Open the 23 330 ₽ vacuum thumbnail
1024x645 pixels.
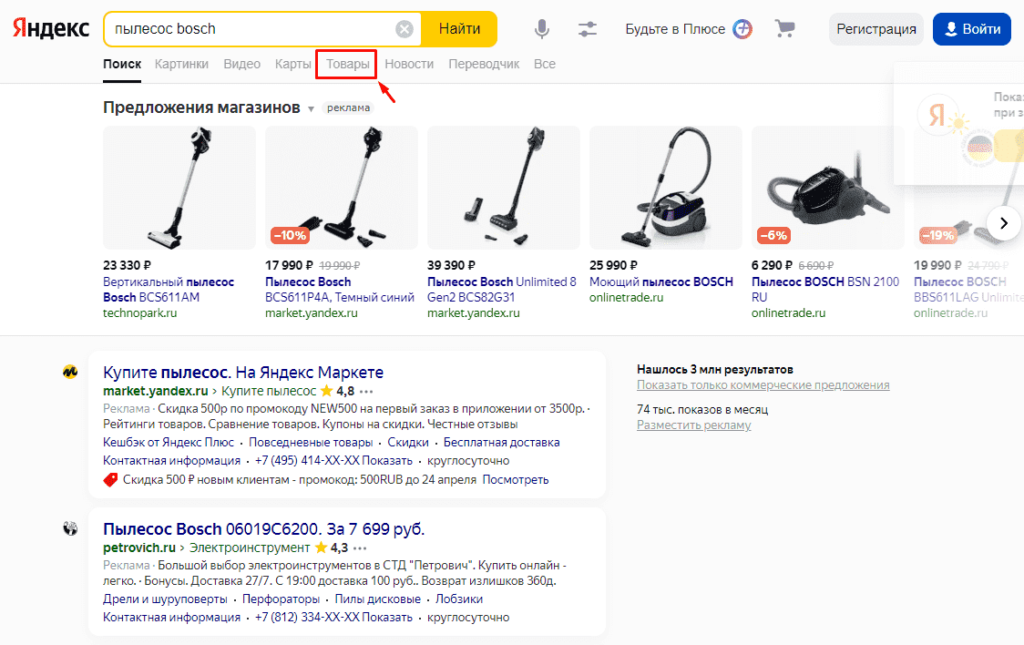[x=179, y=187]
